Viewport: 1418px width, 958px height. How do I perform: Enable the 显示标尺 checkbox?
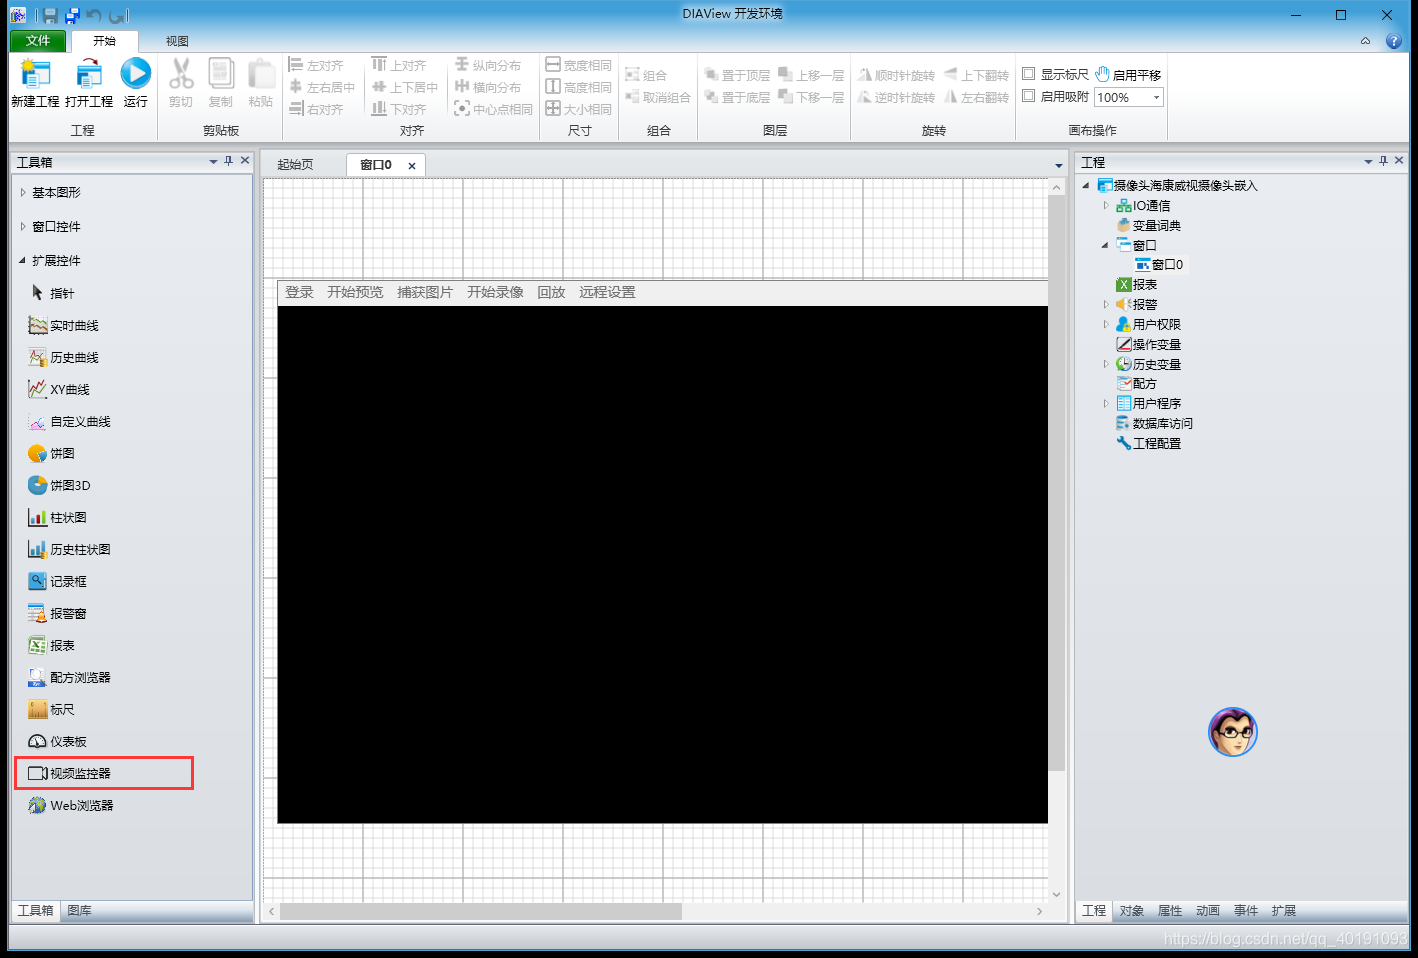[x=1028, y=74]
